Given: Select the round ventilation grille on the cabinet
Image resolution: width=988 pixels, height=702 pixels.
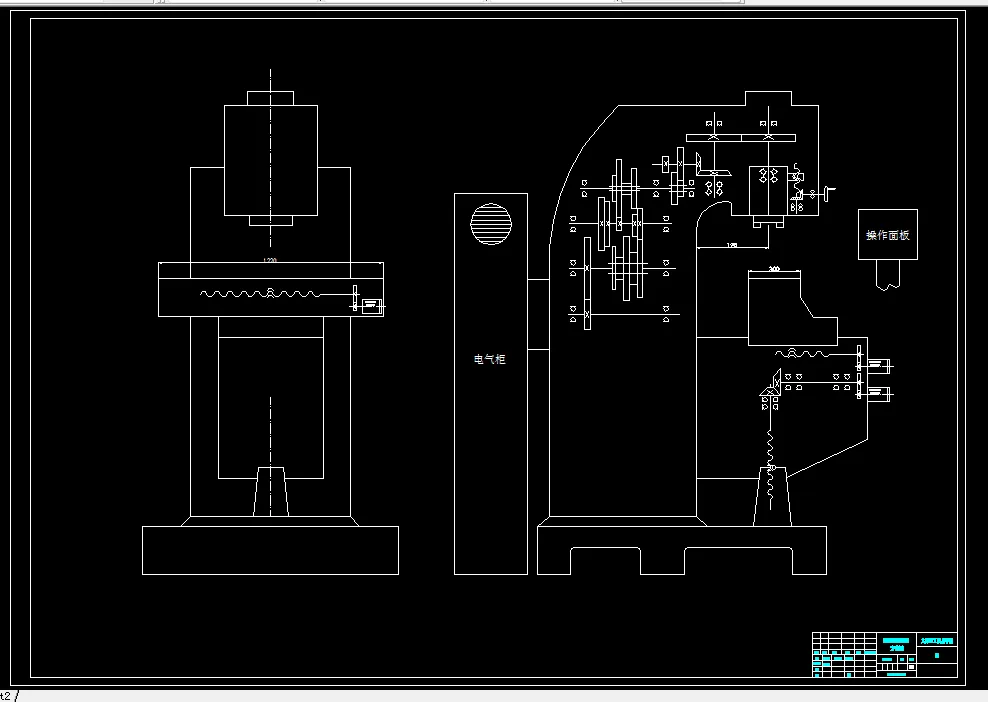Looking at the screenshot, I should [x=491, y=224].
